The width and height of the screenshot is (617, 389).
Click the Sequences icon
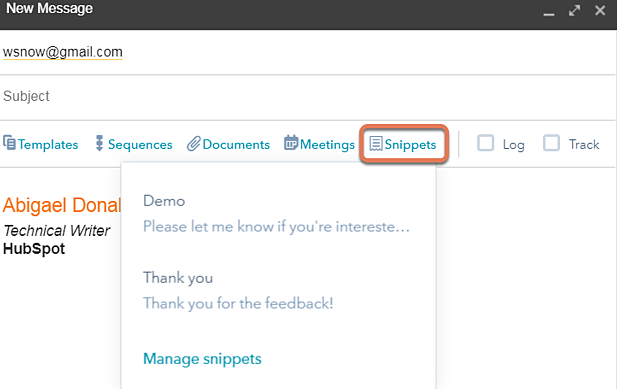tap(99, 143)
